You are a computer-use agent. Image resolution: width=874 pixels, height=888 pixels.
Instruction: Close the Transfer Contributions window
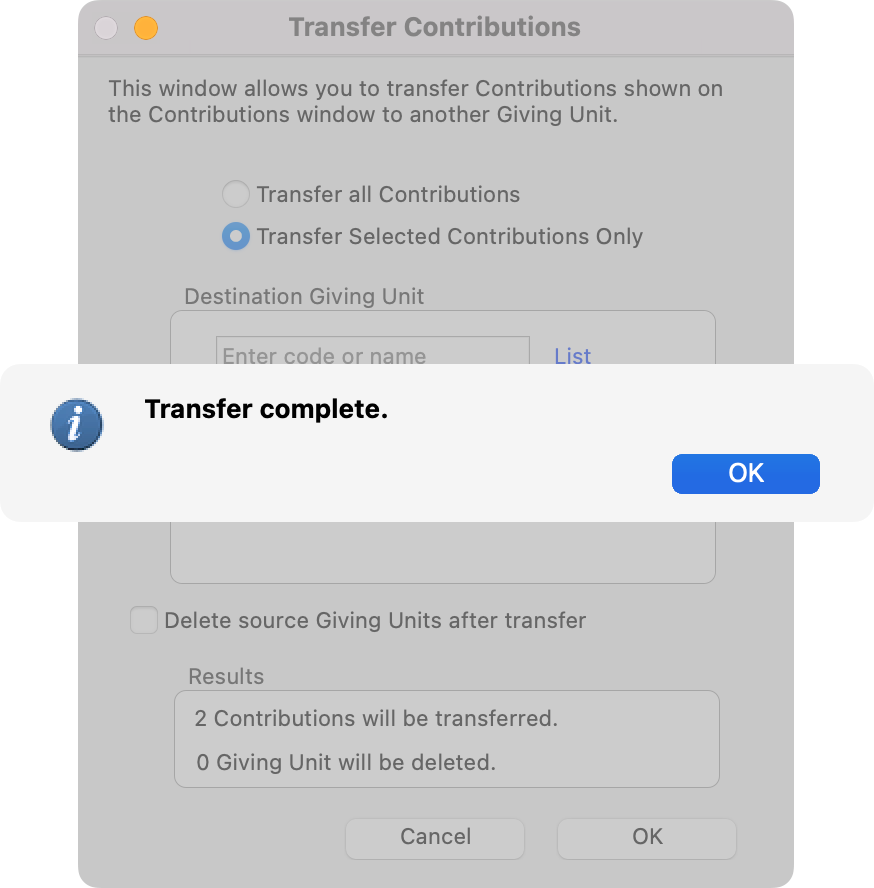pyautogui.click(x=106, y=28)
